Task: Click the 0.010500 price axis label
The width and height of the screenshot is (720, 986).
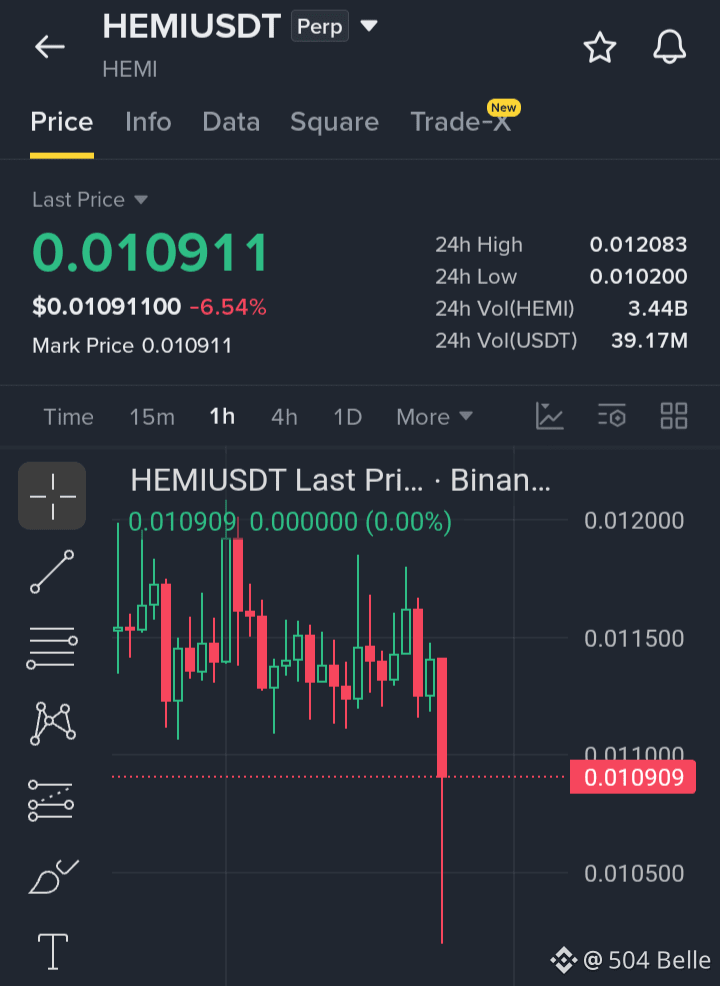Action: [633, 873]
